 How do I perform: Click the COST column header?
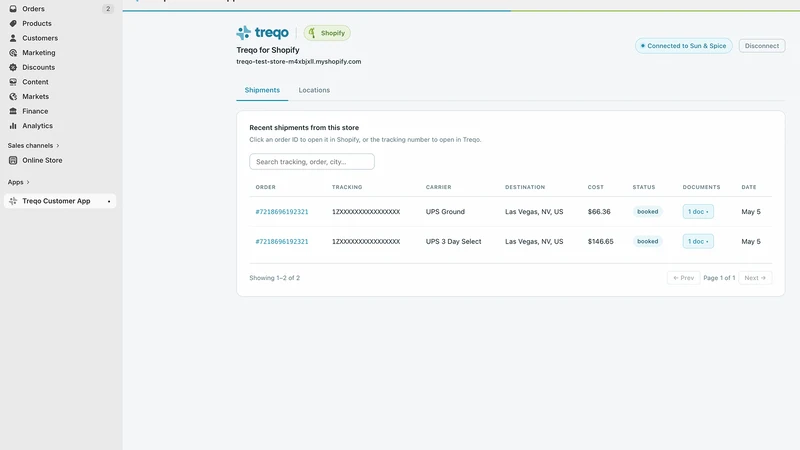click(595, 187)
